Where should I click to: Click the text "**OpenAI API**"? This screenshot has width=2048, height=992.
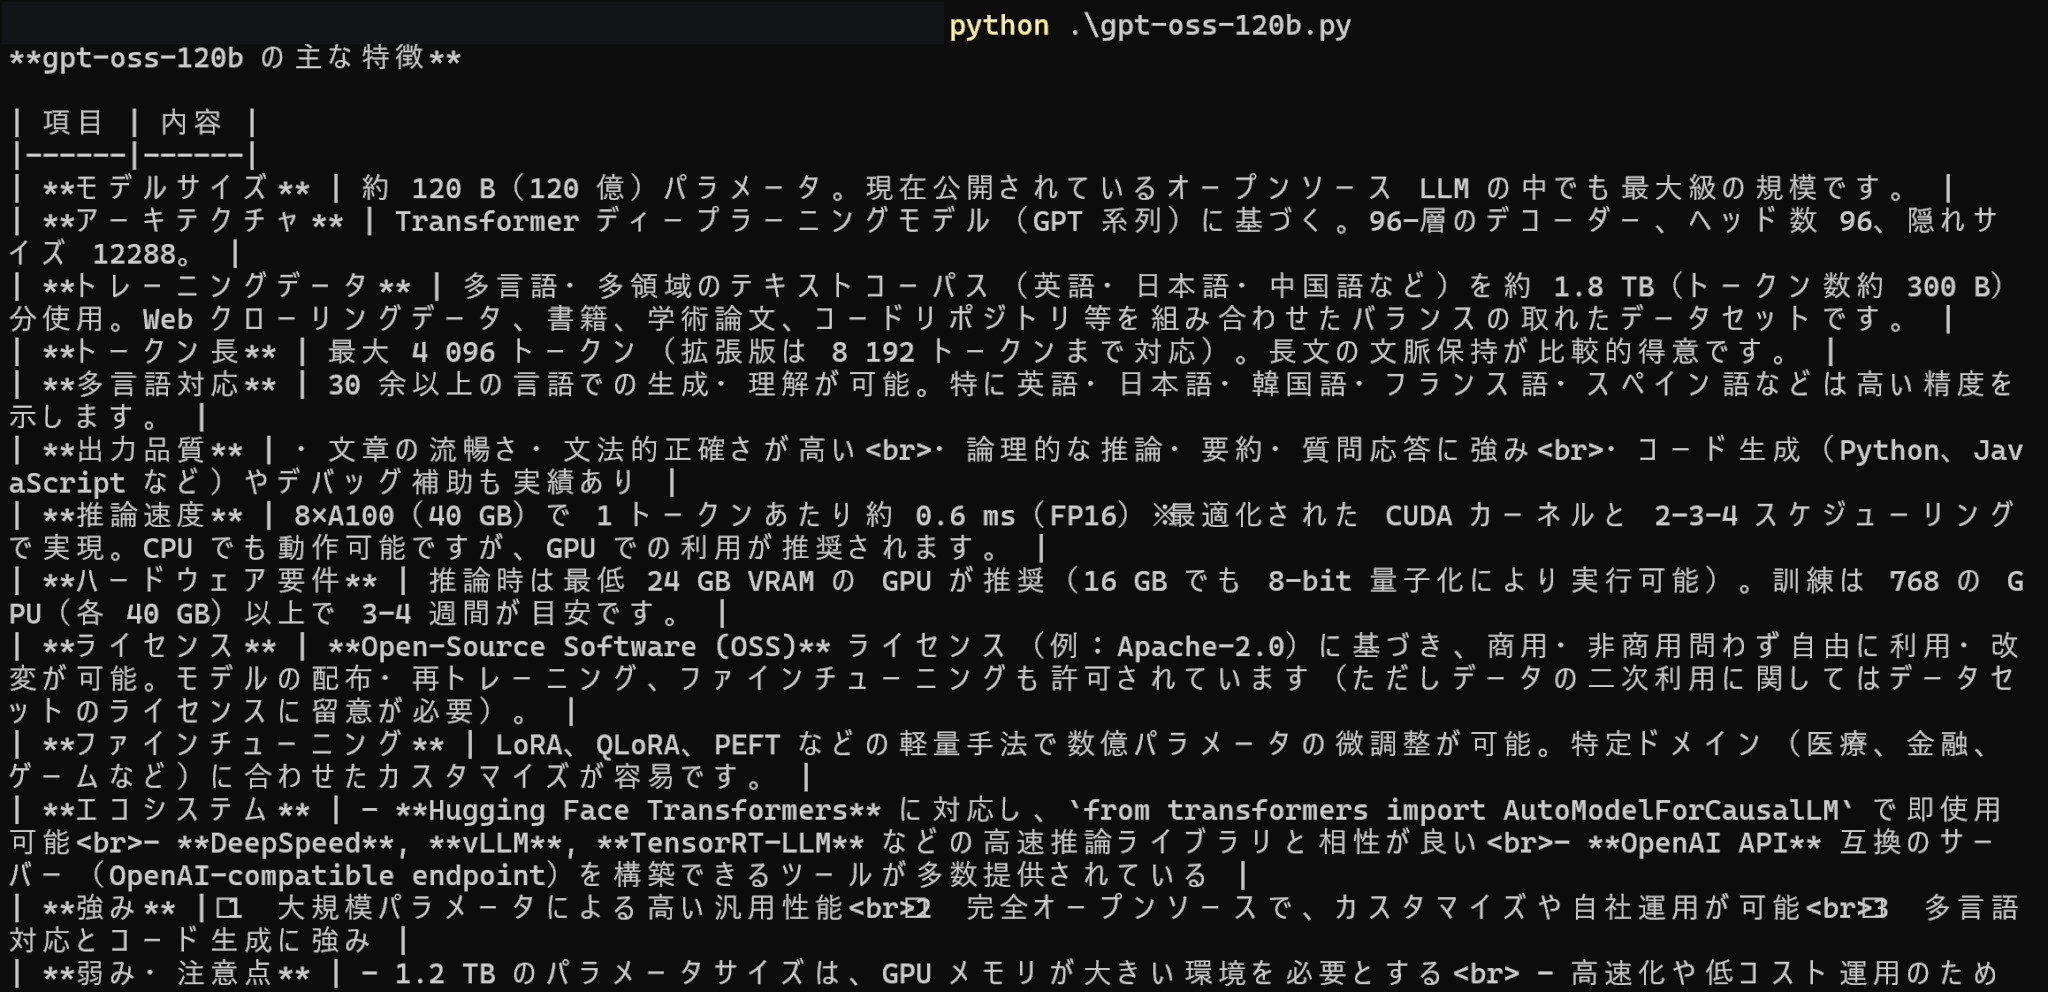pos(1704,843)
